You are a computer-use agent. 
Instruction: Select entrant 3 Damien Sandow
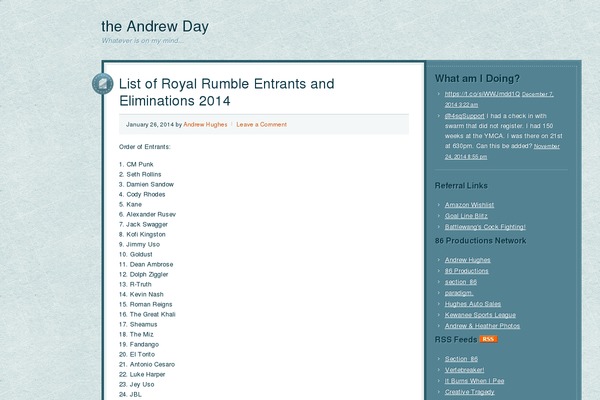(x=146, y=184)
